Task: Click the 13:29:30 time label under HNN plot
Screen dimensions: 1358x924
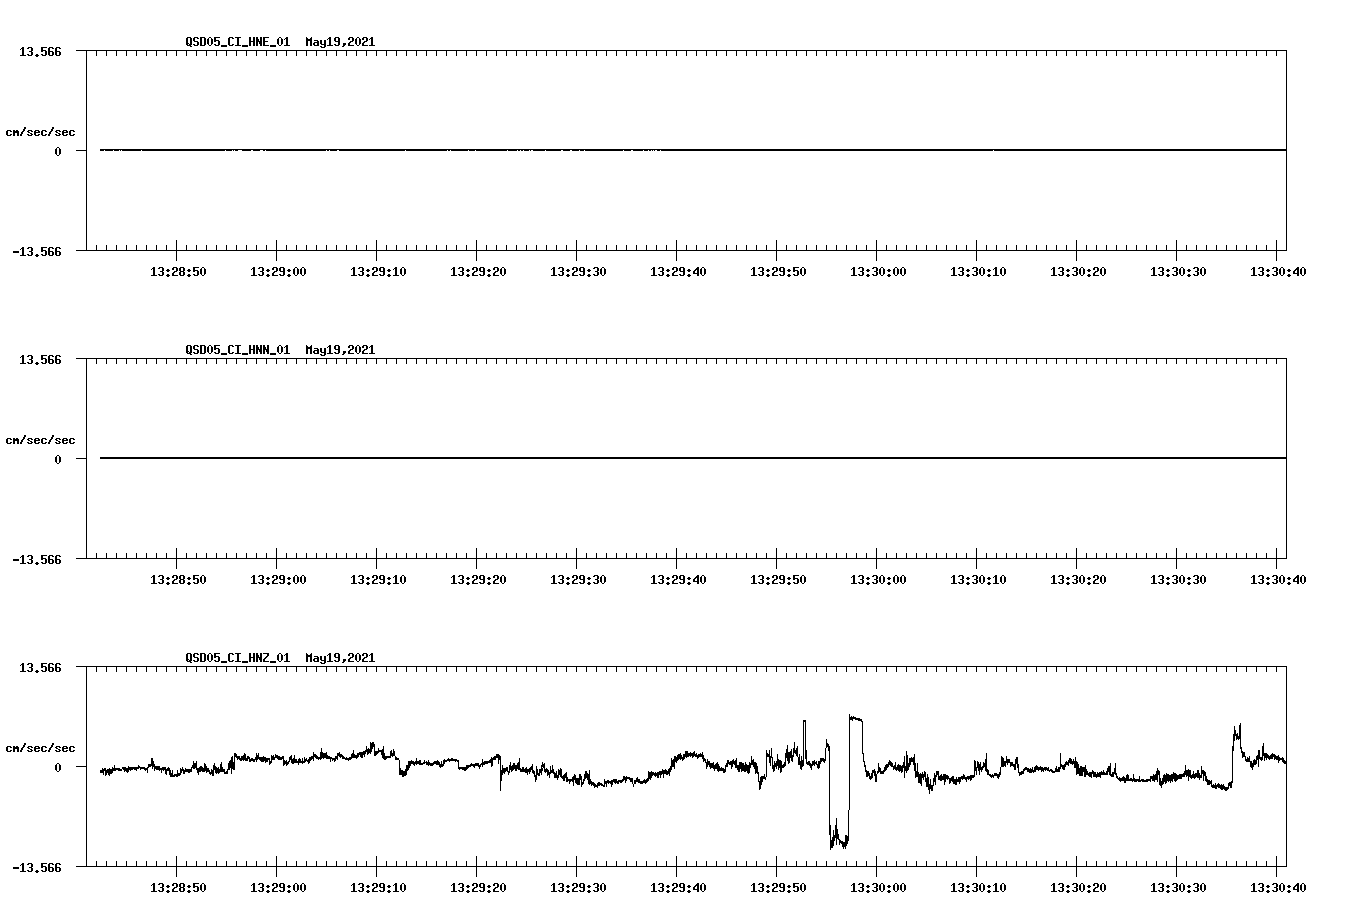Action: (x=579, y=577)
